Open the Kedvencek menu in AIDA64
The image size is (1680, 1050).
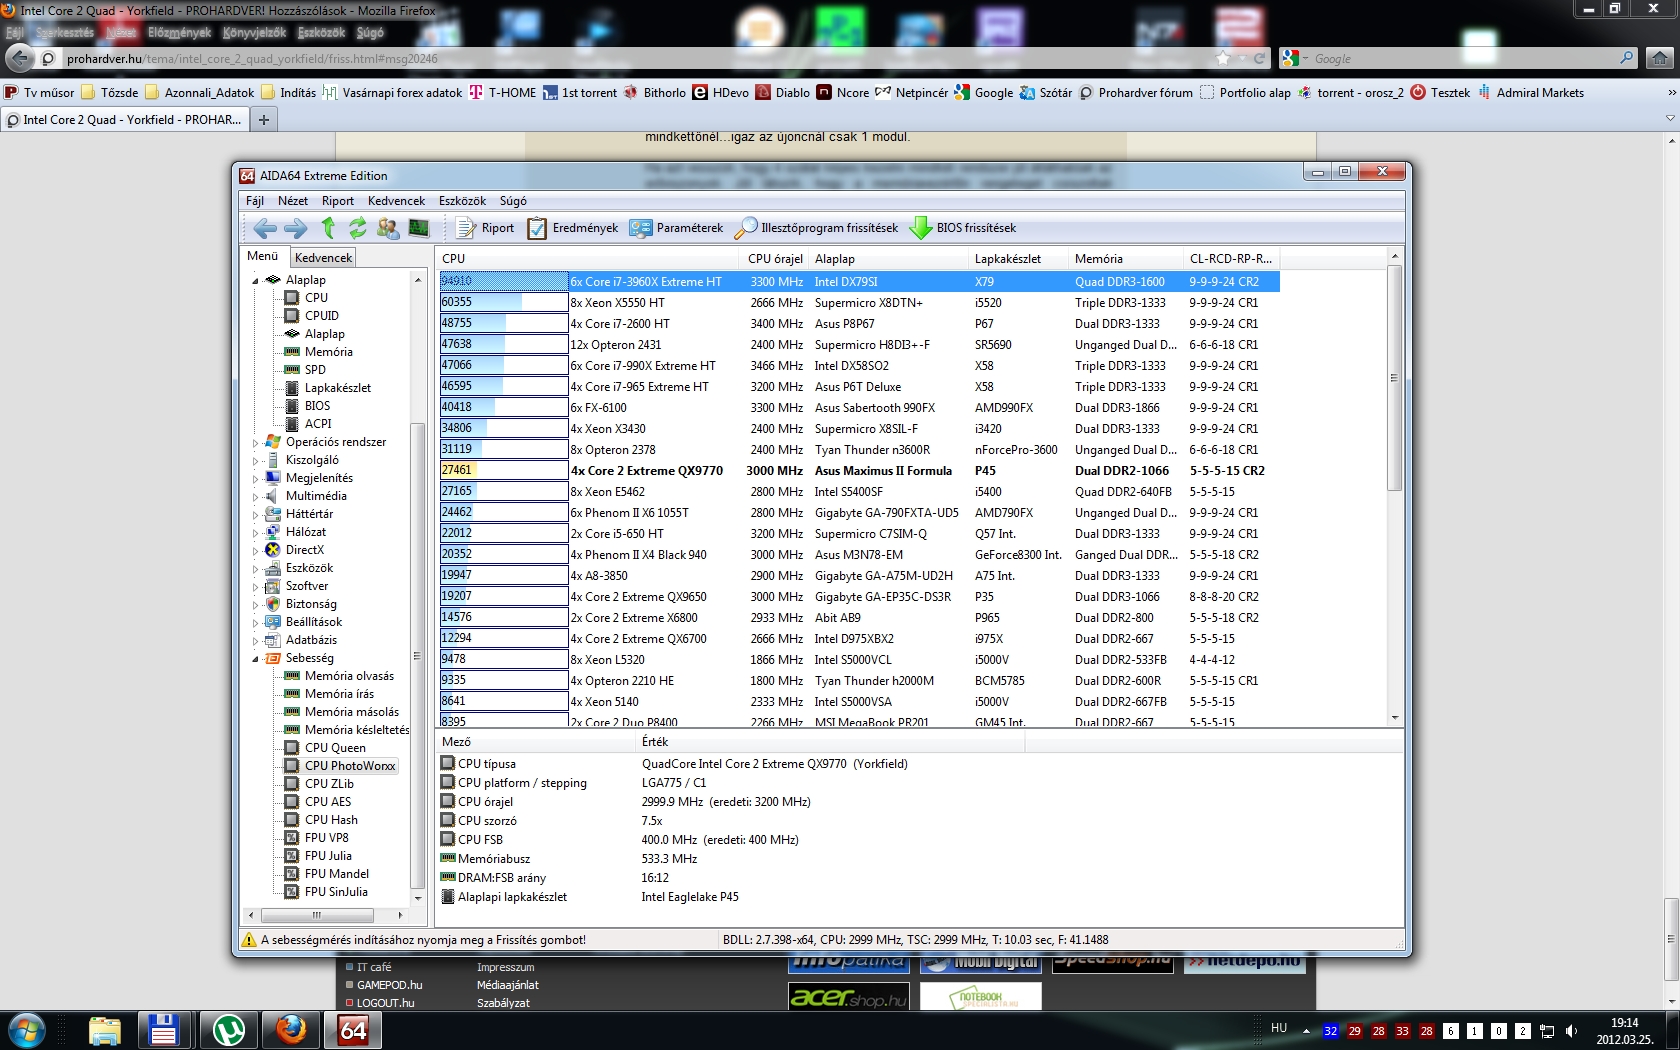(396, 201)
